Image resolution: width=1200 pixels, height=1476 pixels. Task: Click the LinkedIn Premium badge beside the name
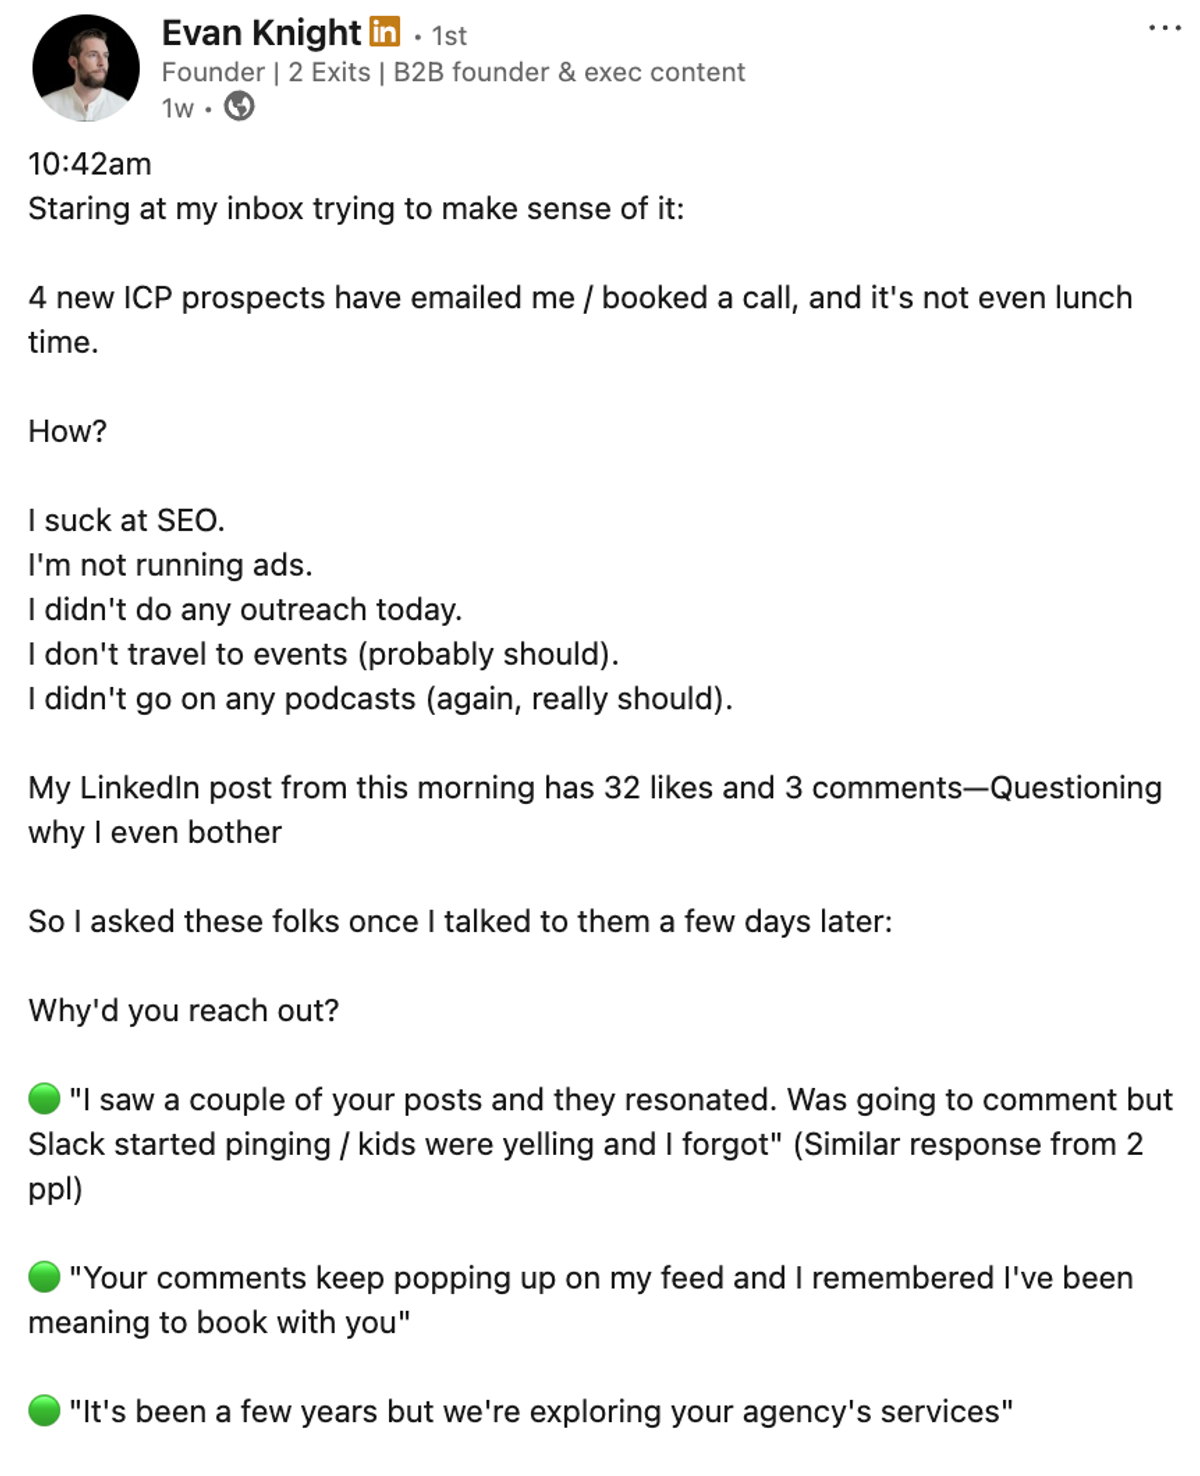pos(385,32)
